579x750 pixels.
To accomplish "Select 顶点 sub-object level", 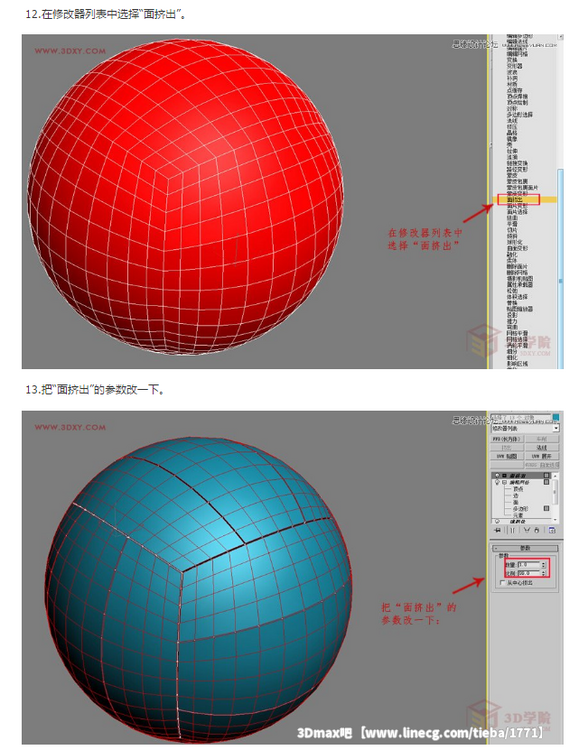I will click(518, 489).
